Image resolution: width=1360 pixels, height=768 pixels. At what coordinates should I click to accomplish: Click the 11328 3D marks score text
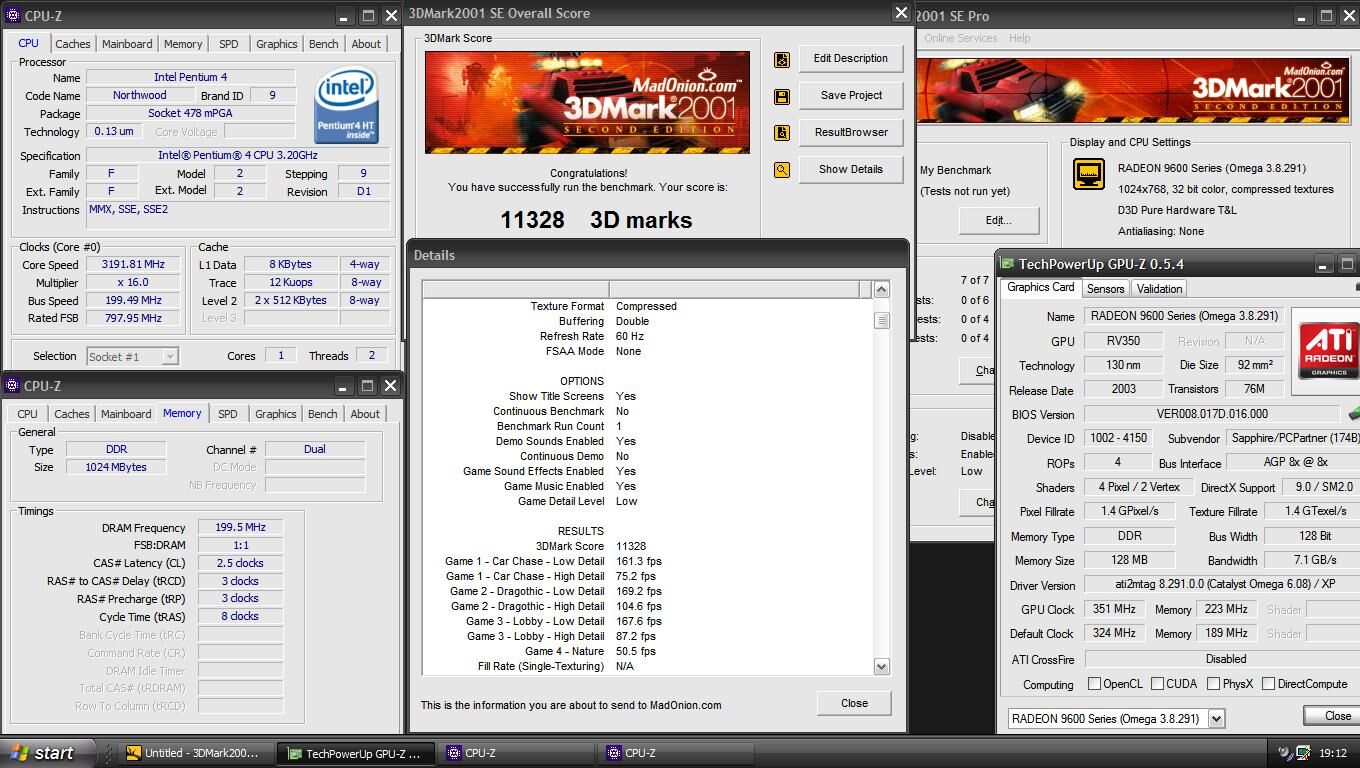click(596, 220)
